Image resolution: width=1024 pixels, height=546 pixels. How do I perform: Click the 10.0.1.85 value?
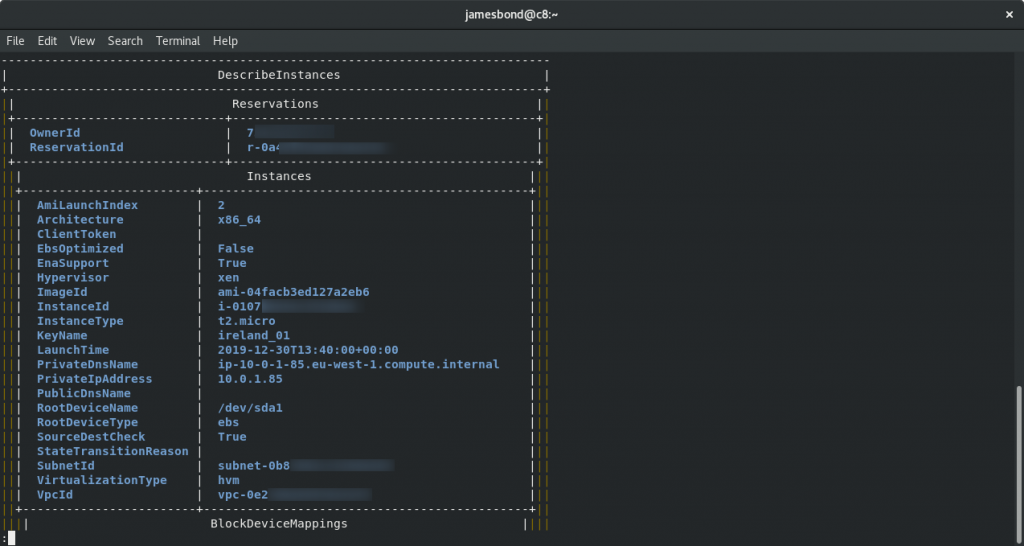click(x=250, y=379)
